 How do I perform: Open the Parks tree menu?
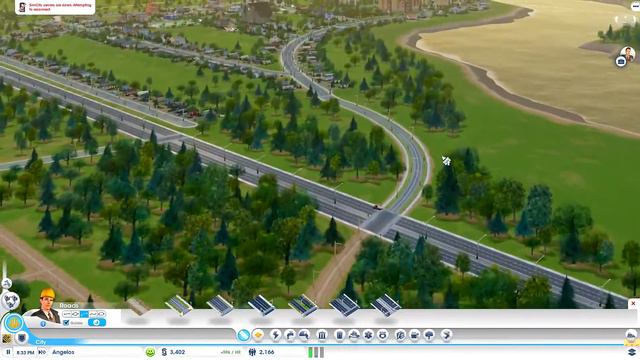pos(429,335)
